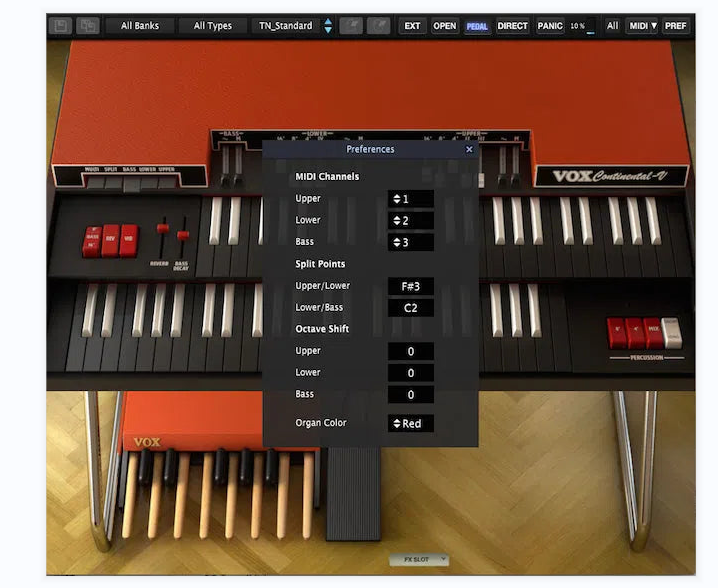Toggle the UPPER mode switch on organ
Viewport: 718px width, 588px height.
[x=167, y=183]
